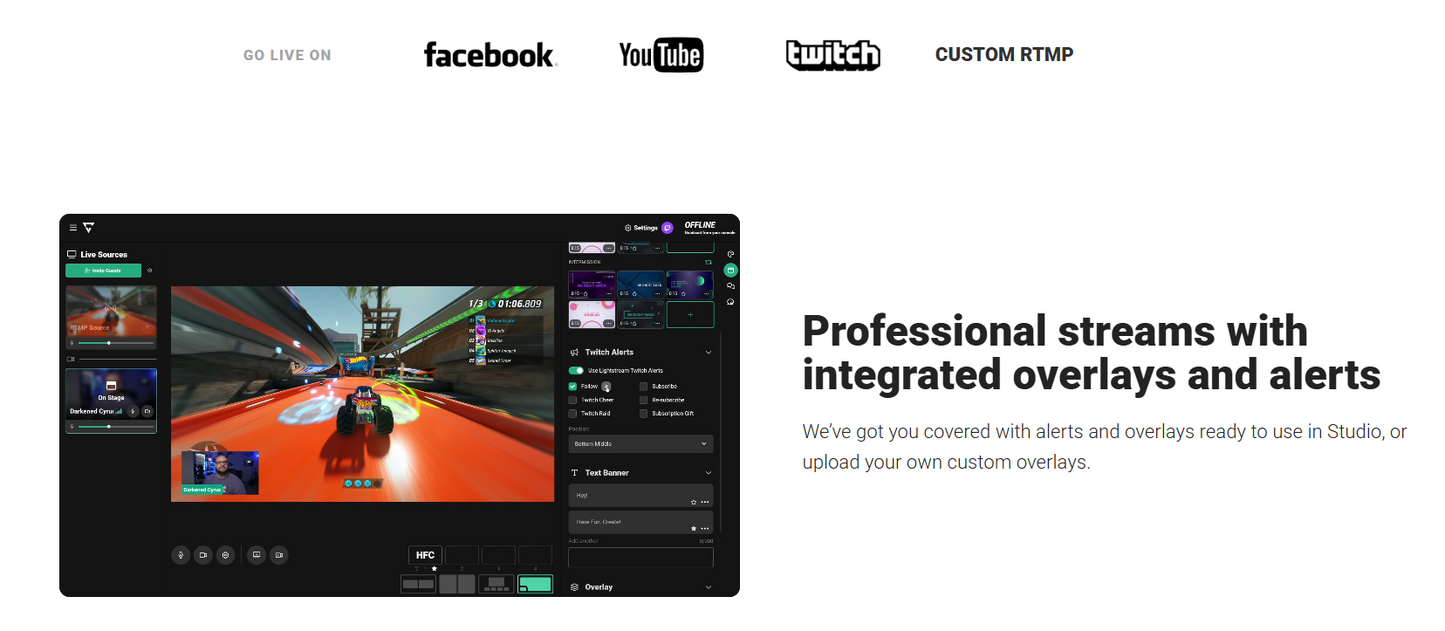This screenshot has height=631, width=1445.
Task: Click the three-dot menu on Hey! banner
Action: pos(705,501)
